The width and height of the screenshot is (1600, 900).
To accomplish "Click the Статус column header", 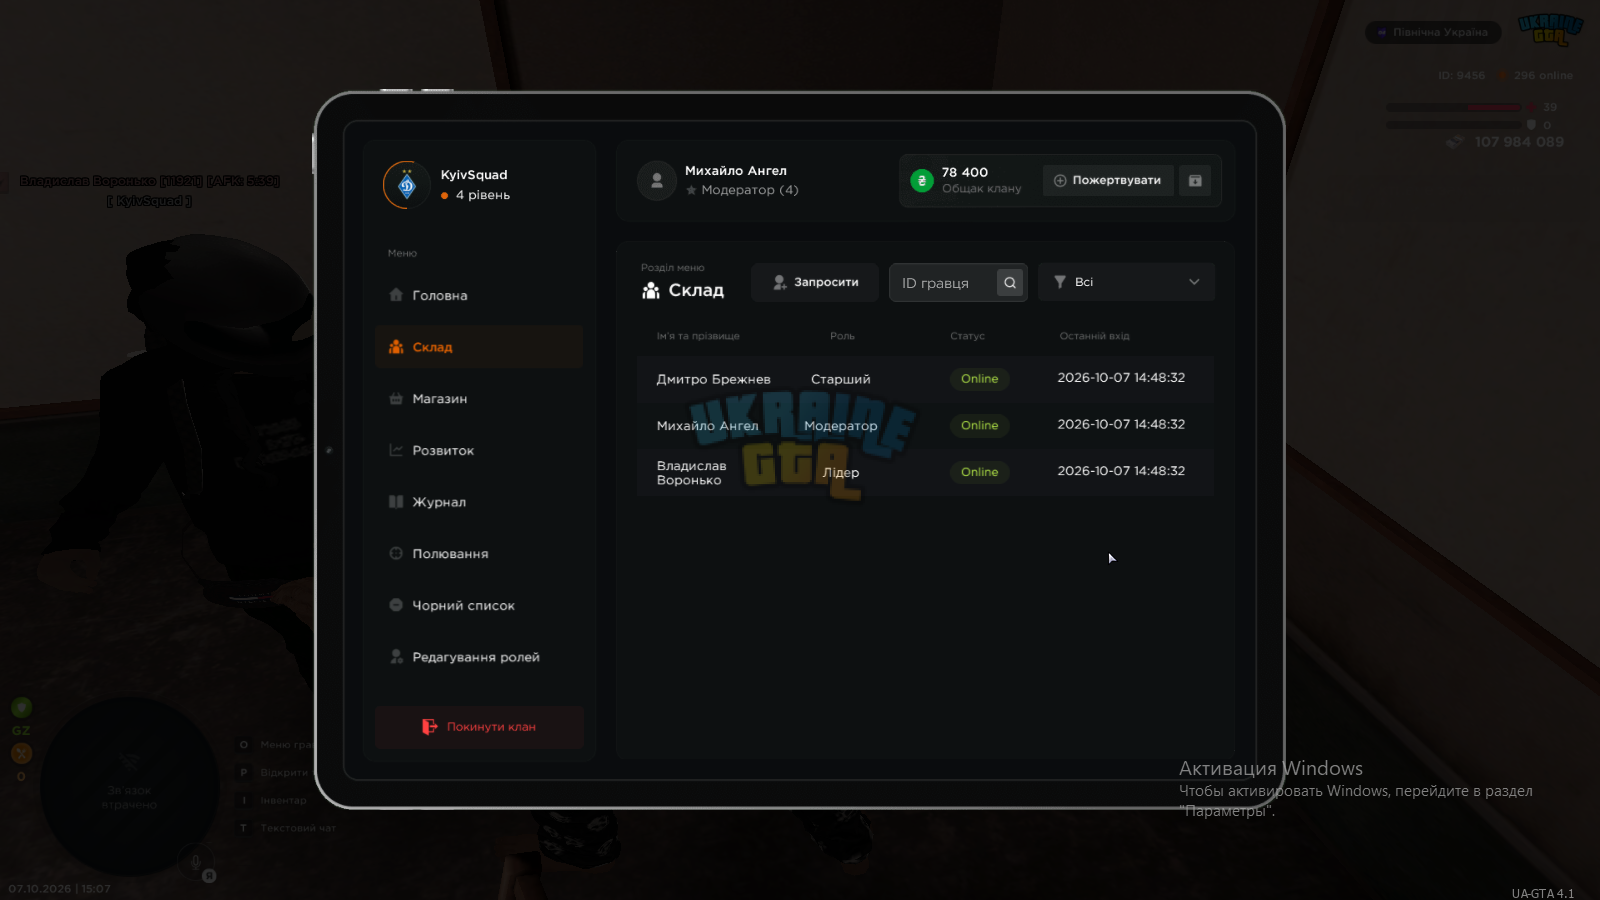I will 967,336.
